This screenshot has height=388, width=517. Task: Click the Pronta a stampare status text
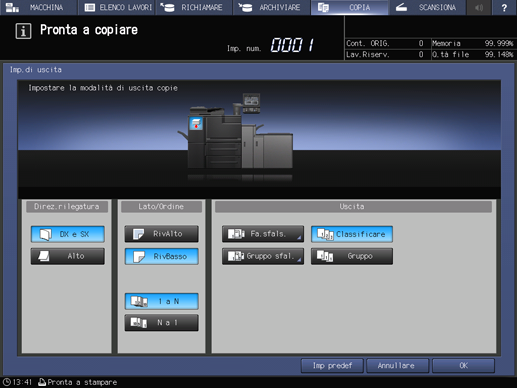pyautogui.click(x=82, y=382)
